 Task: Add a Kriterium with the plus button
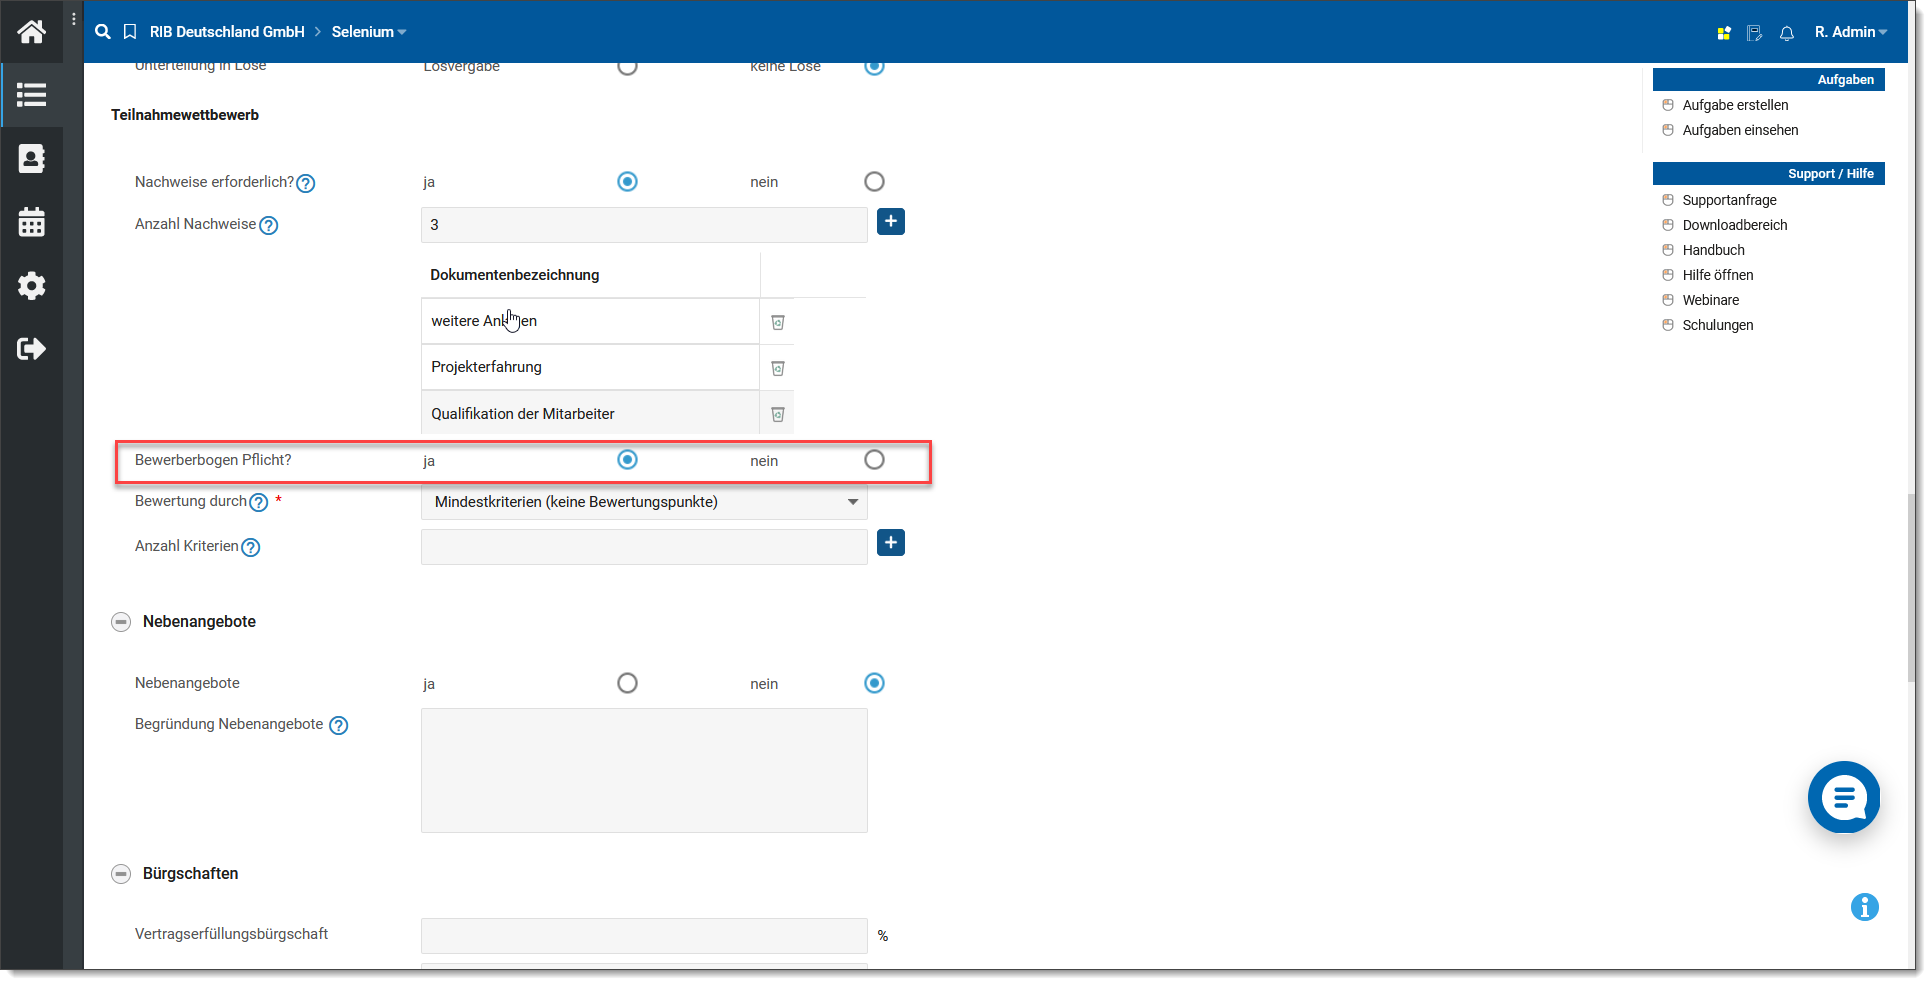[891, 543]
